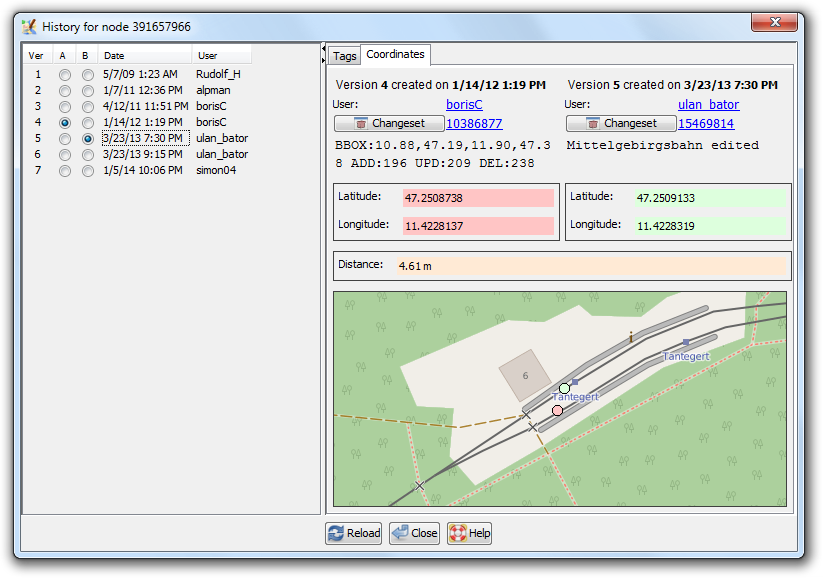Choose version 2 radio in column A
Viewport: 823px width, 578px height.
(65, 91)
